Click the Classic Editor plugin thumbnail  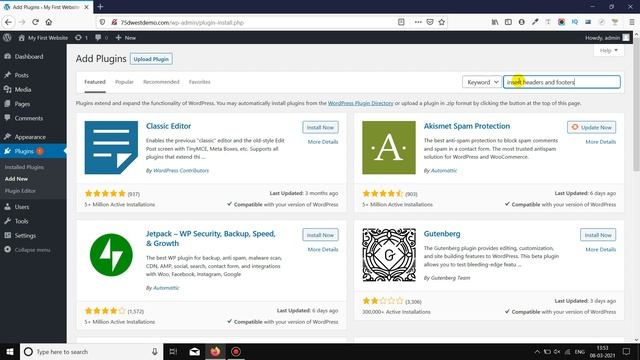111,147
